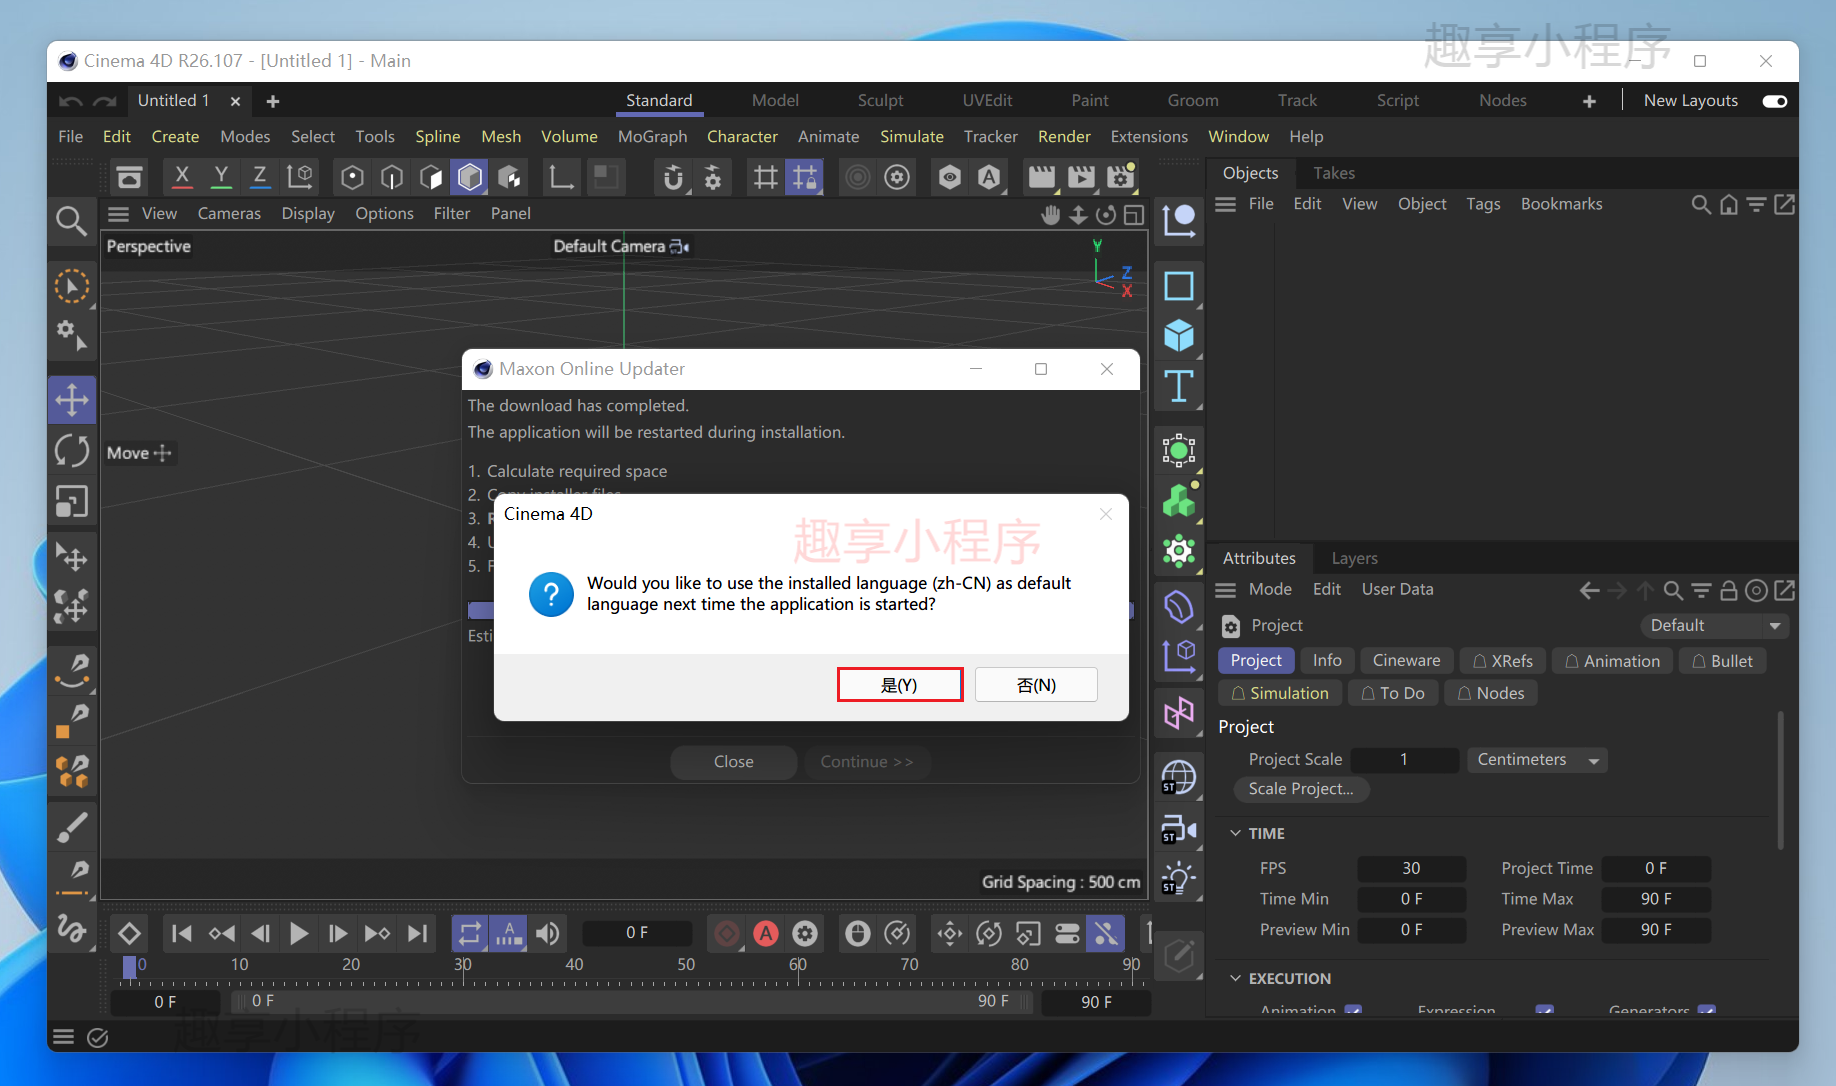Viewport: 1836px width, 1086px height.
Task: Switch to the Layers tab
Action: point(1354,558)
